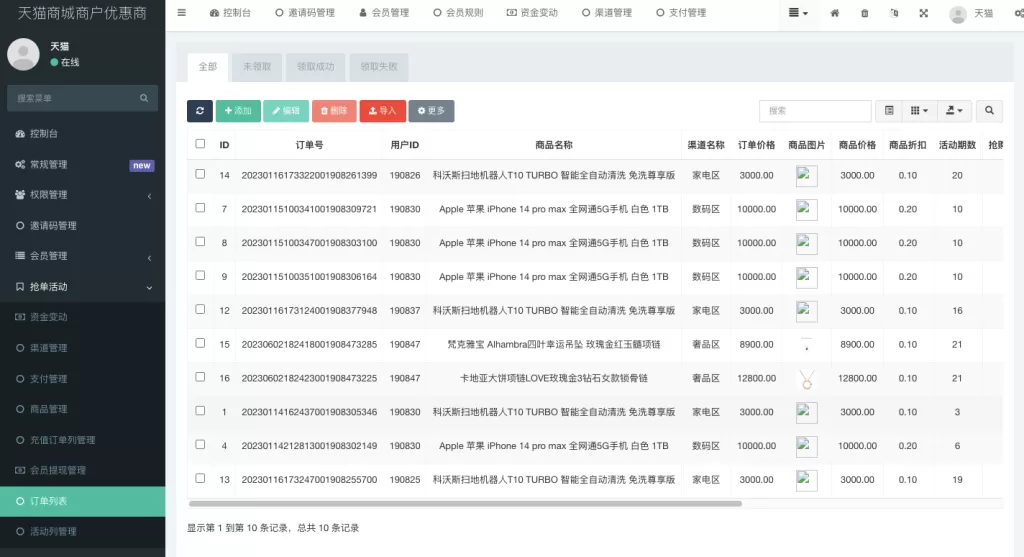Check the row with ID 16

[x=200, y=377]
